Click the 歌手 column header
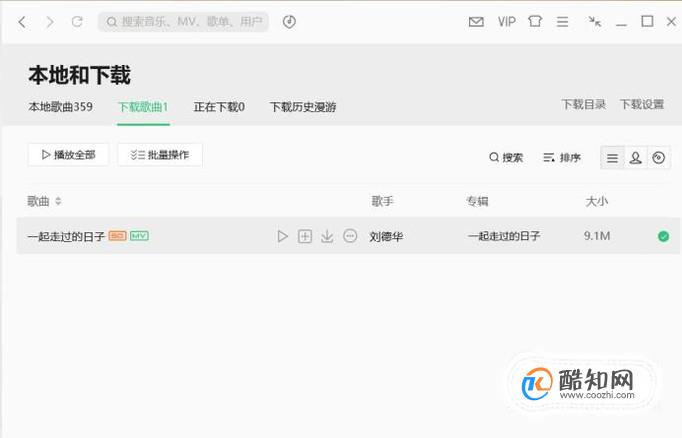682x438 pixels. pyautogui.click(x=382, y=201)
